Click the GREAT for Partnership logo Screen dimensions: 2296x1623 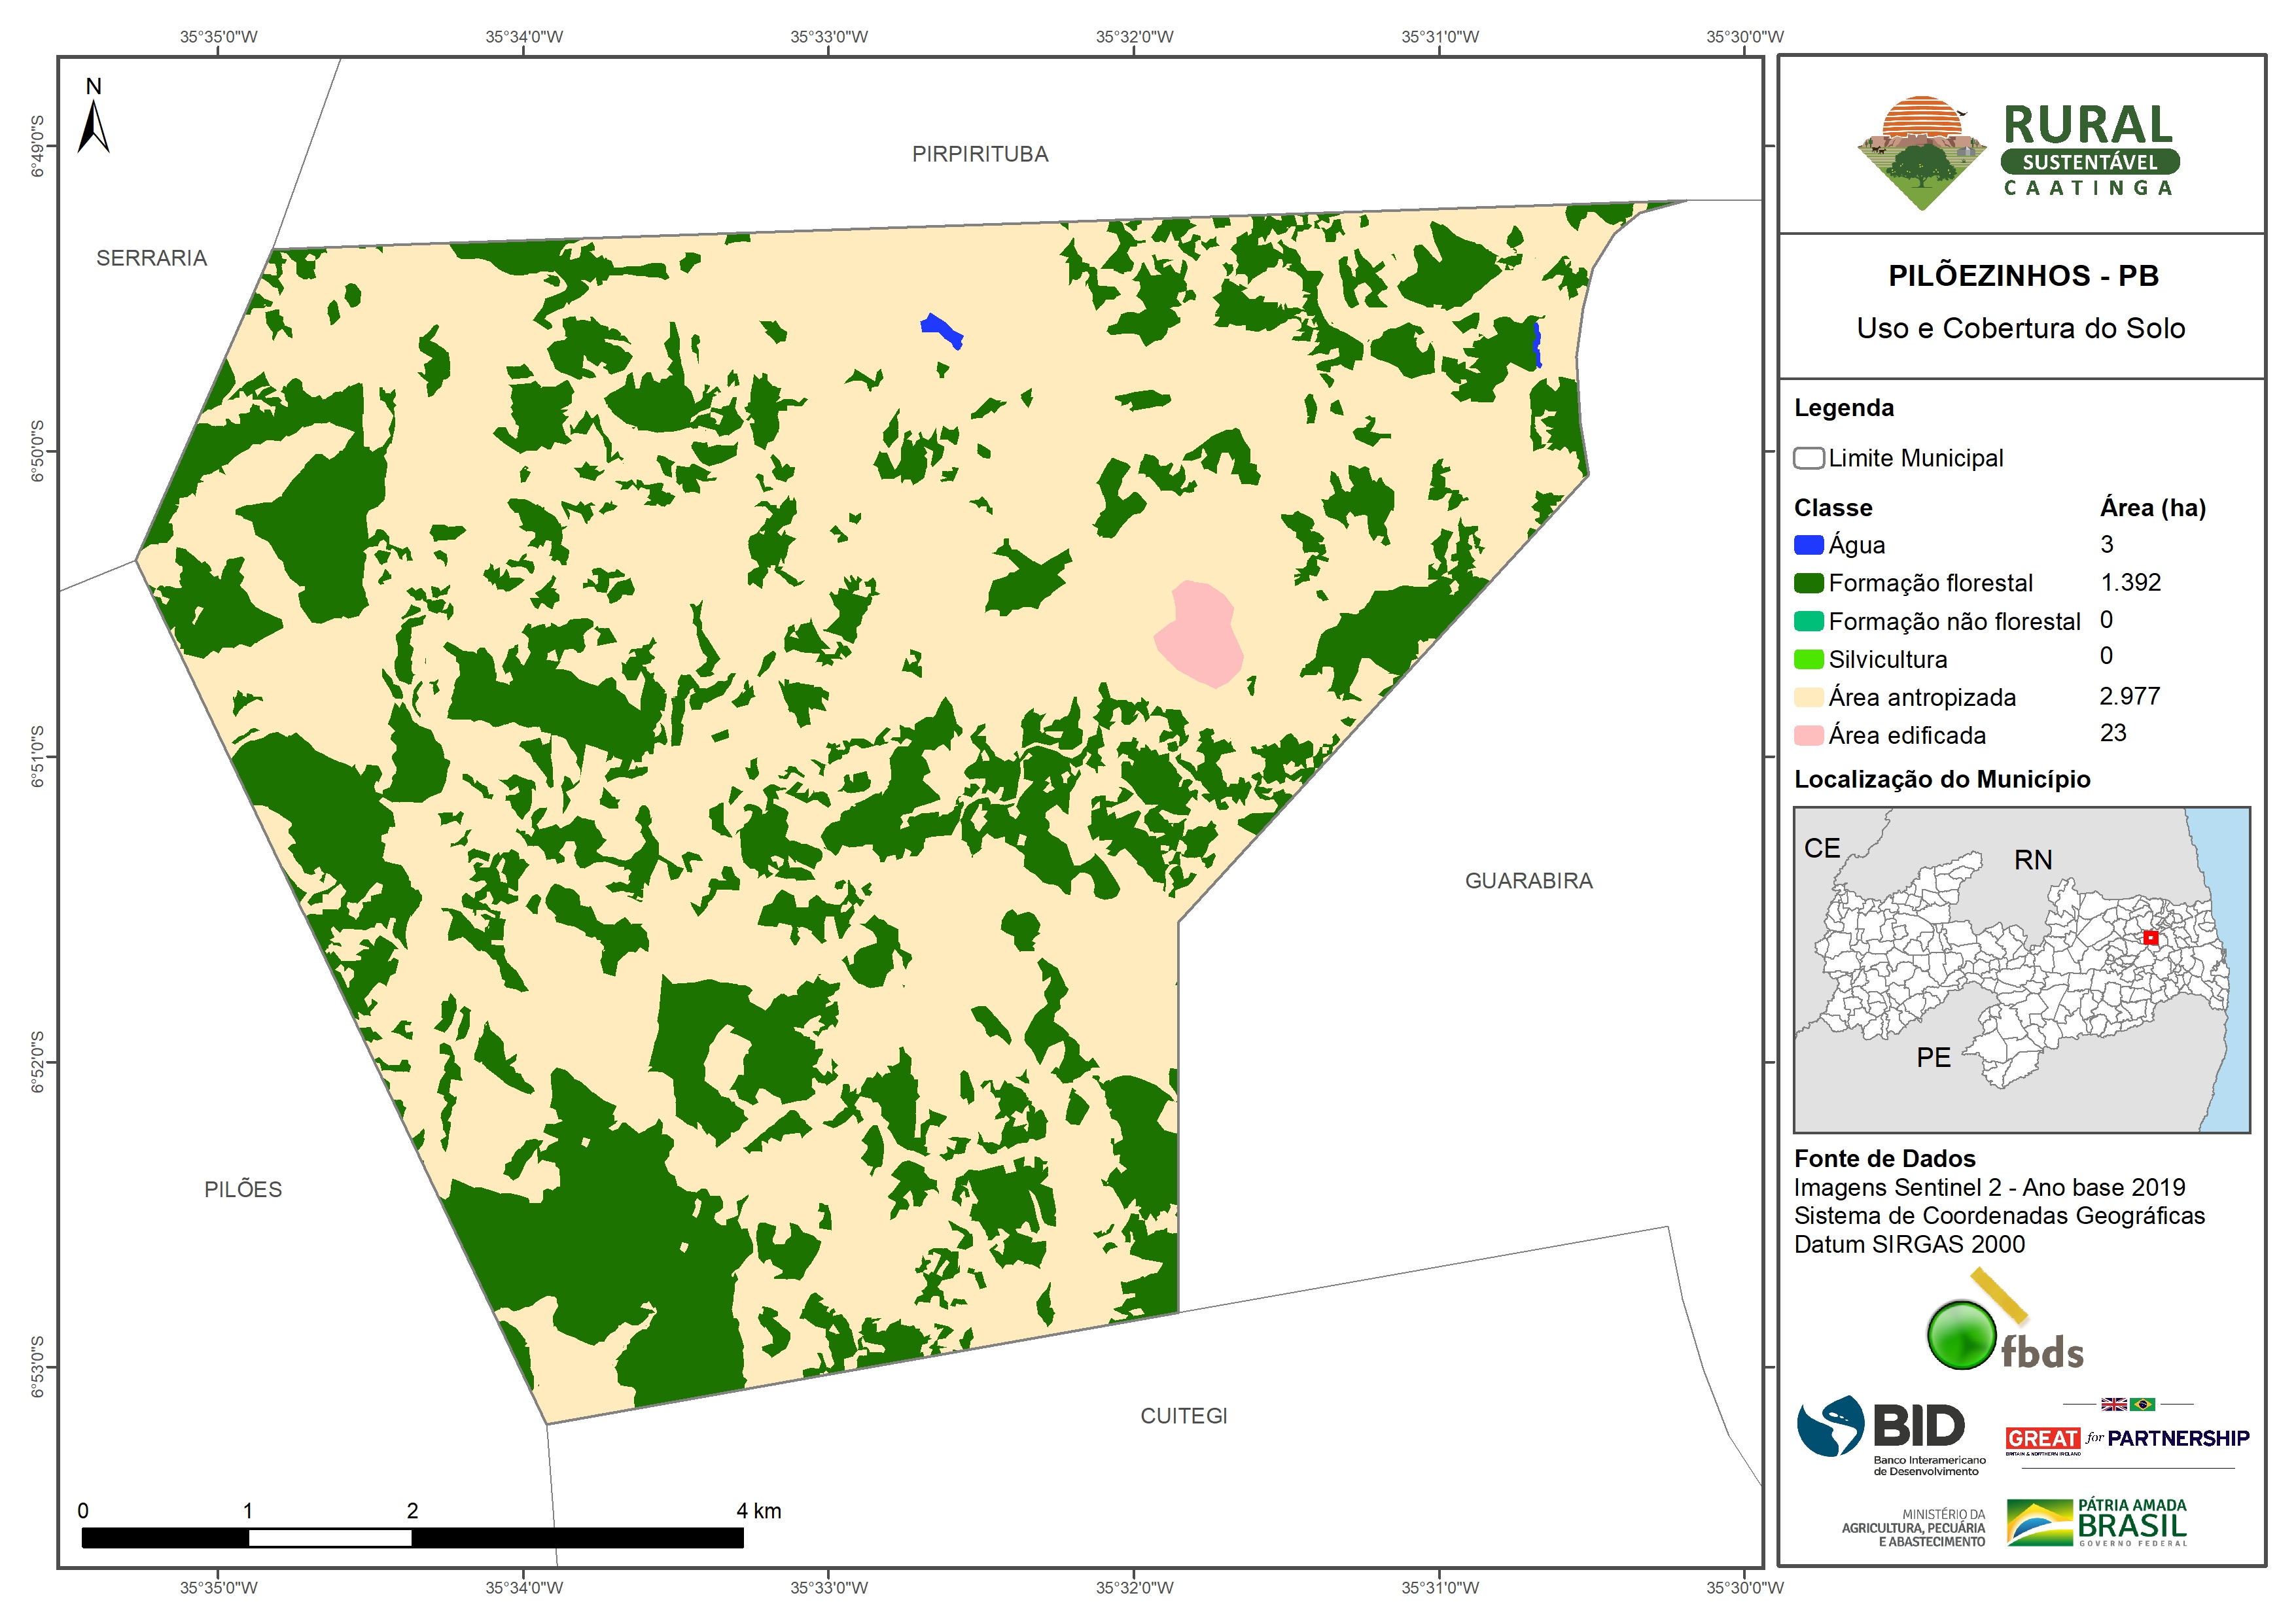[x=2127, y=1438]
